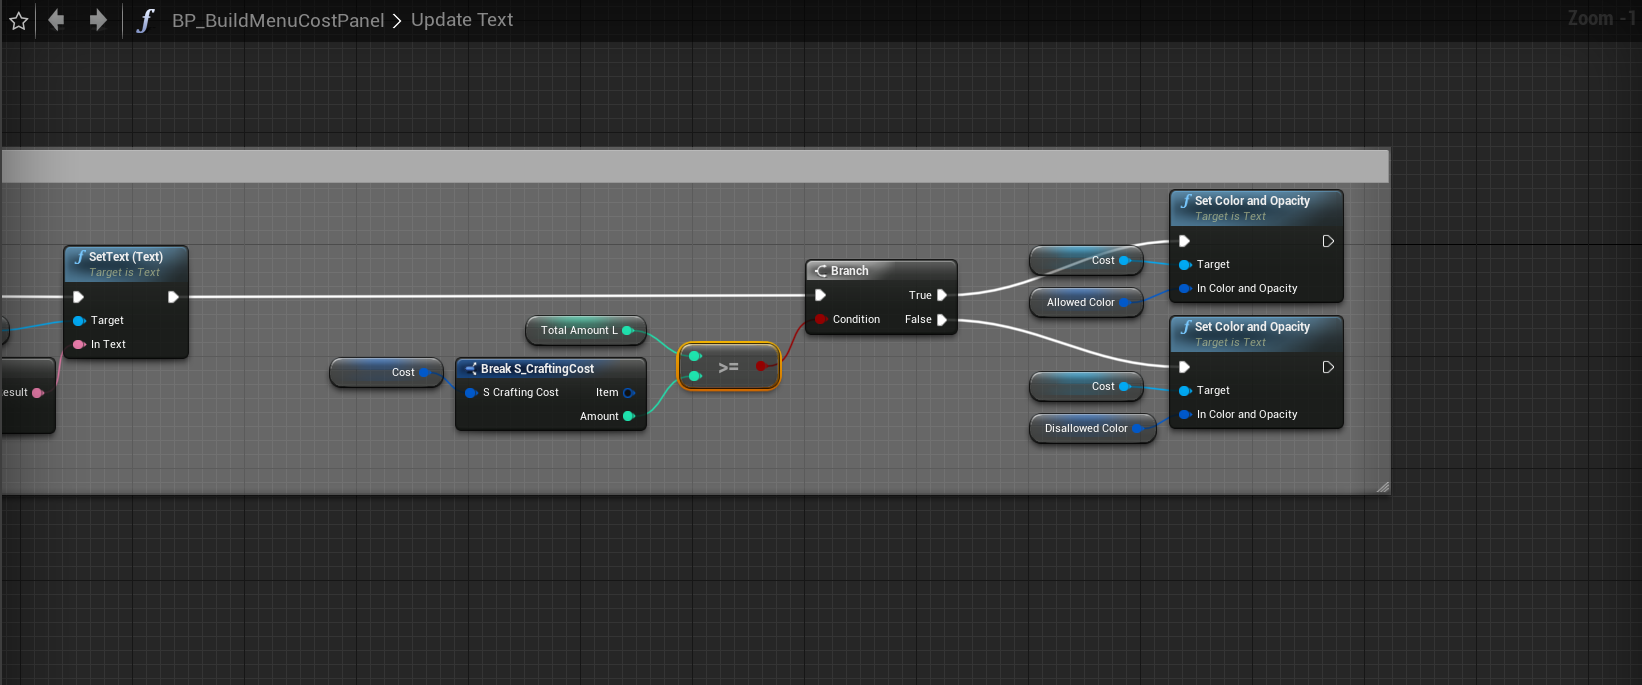Click SetText node output execution pin

coord(173,297)
